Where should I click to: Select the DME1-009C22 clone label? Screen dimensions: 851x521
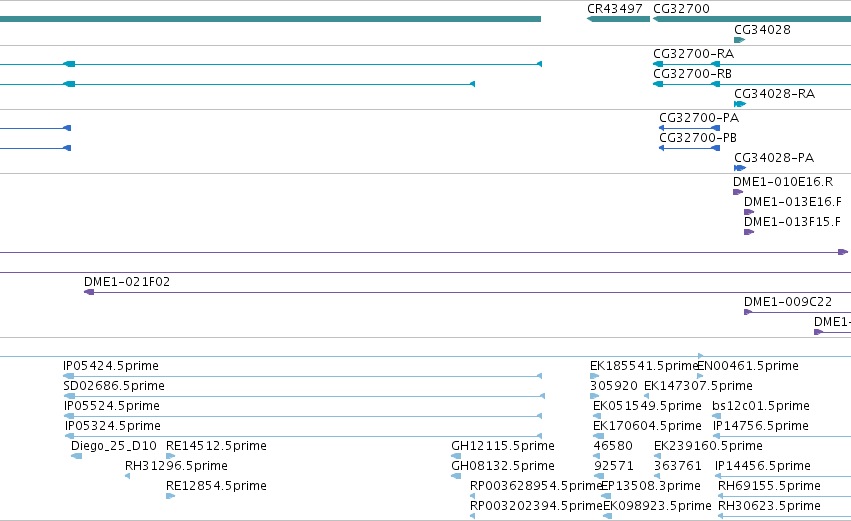tap(788, 302)
